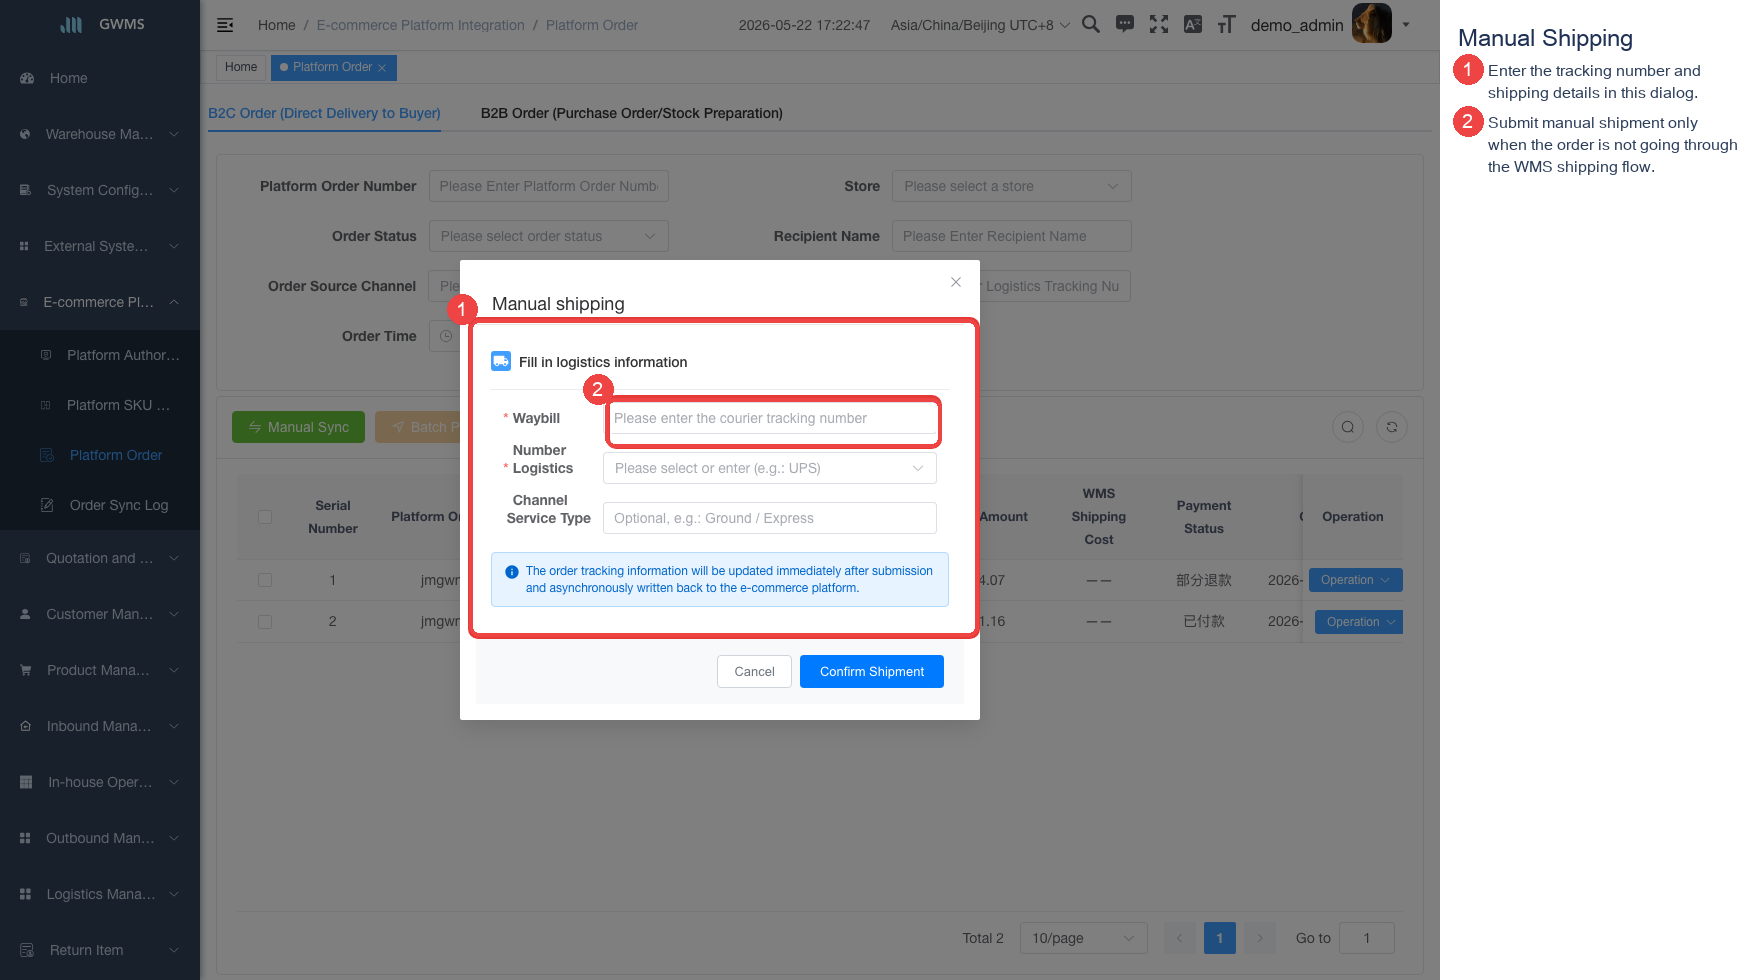Expand the Quotation sidebar menu

100,558
